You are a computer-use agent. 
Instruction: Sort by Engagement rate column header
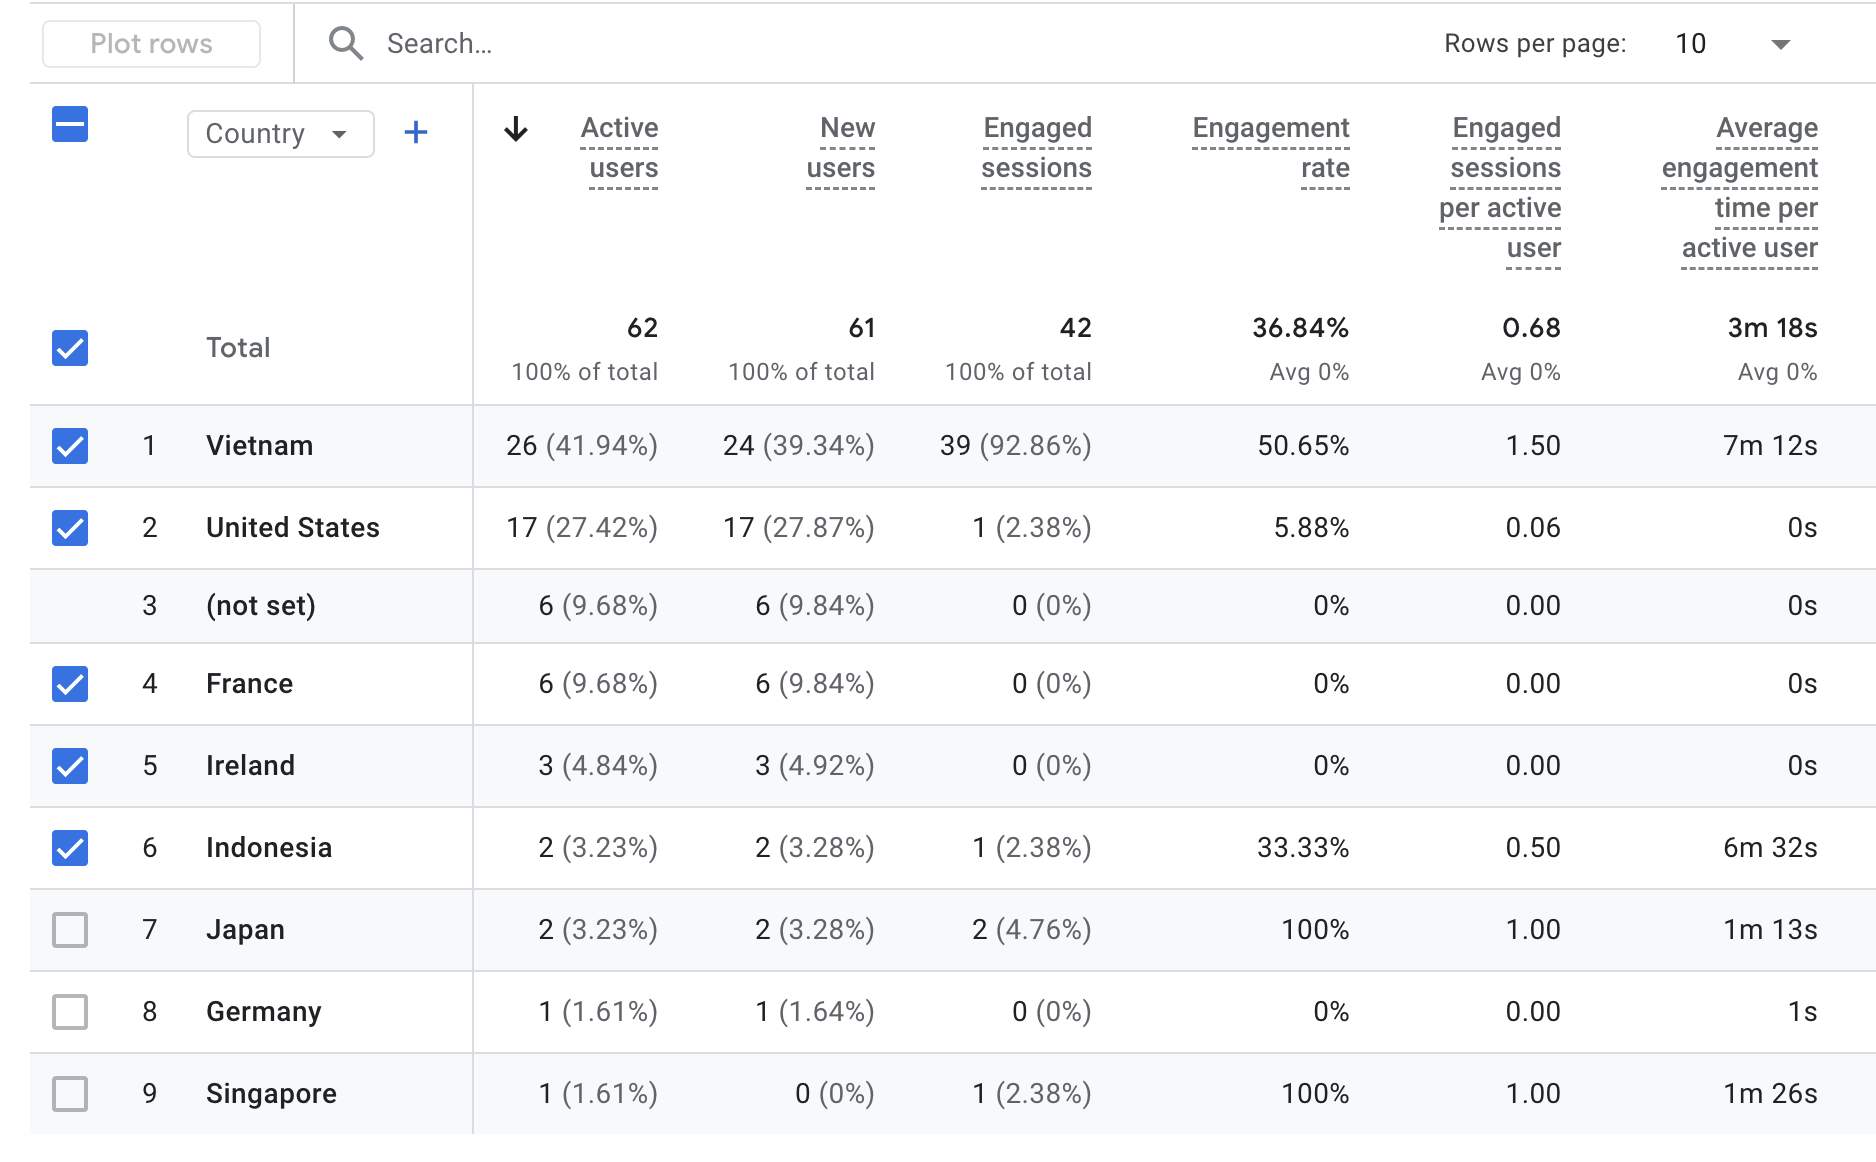click(1271, 148)
